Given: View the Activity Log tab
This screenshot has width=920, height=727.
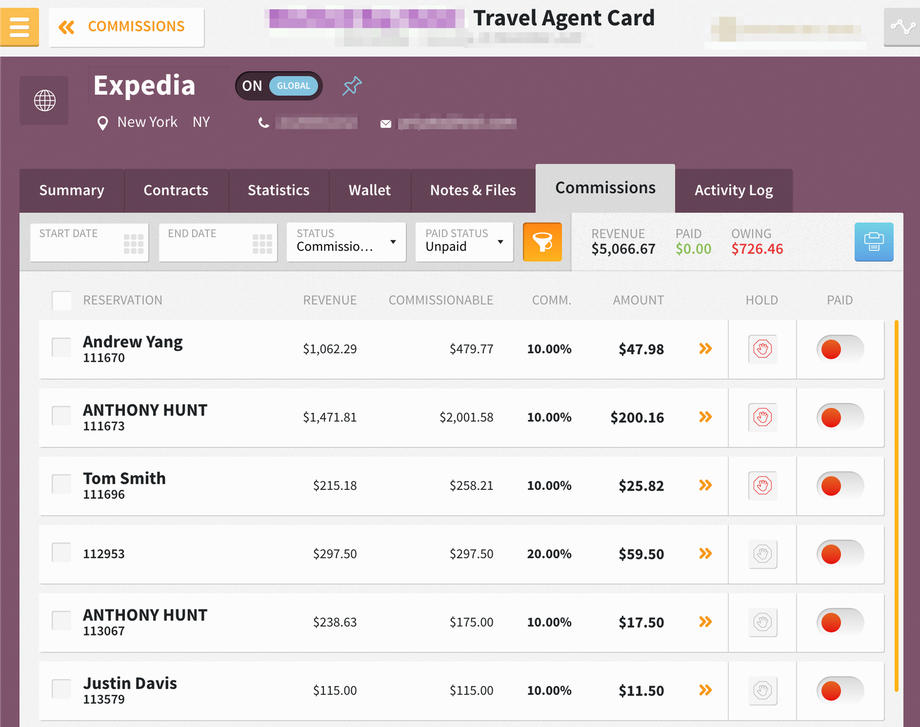Looking at the screenshot, I should 733,190.
